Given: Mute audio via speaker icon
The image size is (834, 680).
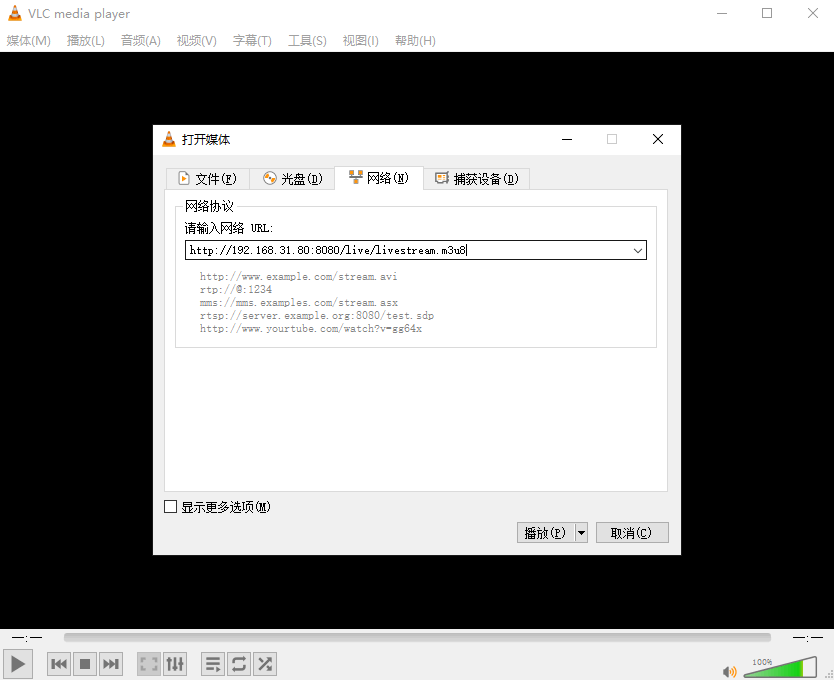Looking at the screenshot, I should pos(729,671).
